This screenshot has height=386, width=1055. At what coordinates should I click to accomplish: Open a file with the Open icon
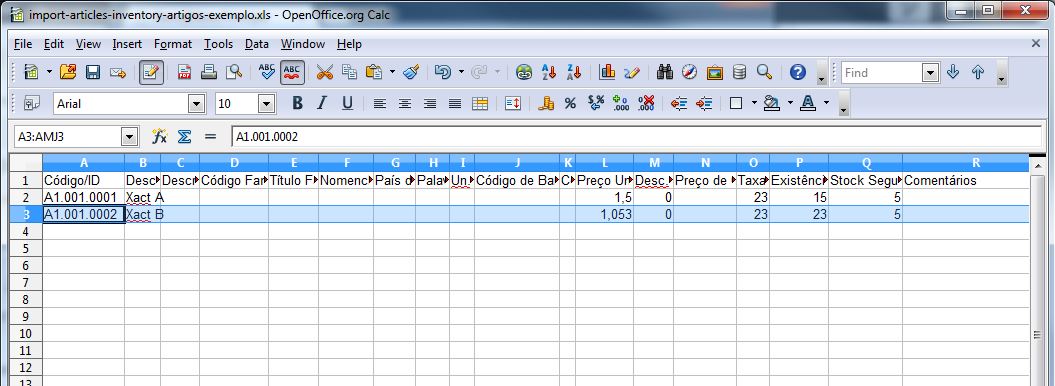[68, 72]
